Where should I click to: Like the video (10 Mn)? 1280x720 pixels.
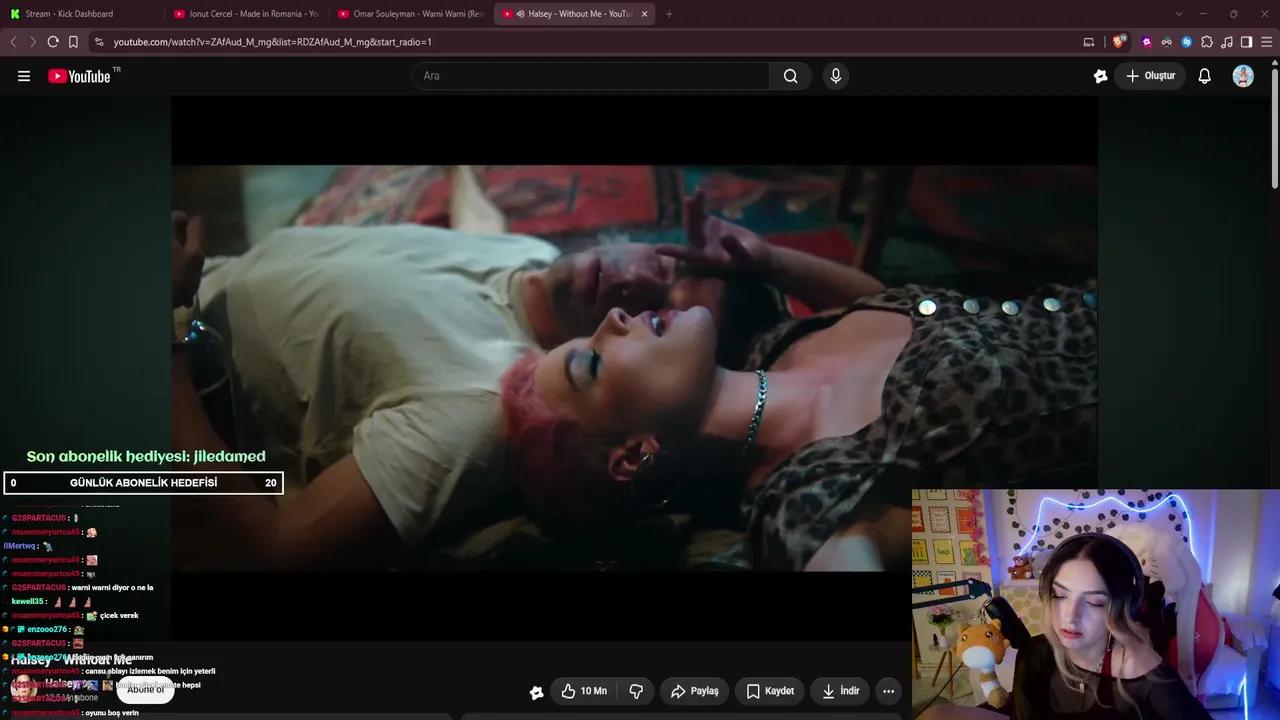584,691
